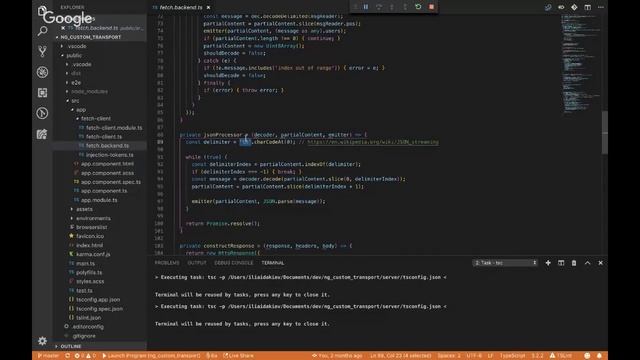Click Launch Program debug status bar item

(x=151, y=356)
